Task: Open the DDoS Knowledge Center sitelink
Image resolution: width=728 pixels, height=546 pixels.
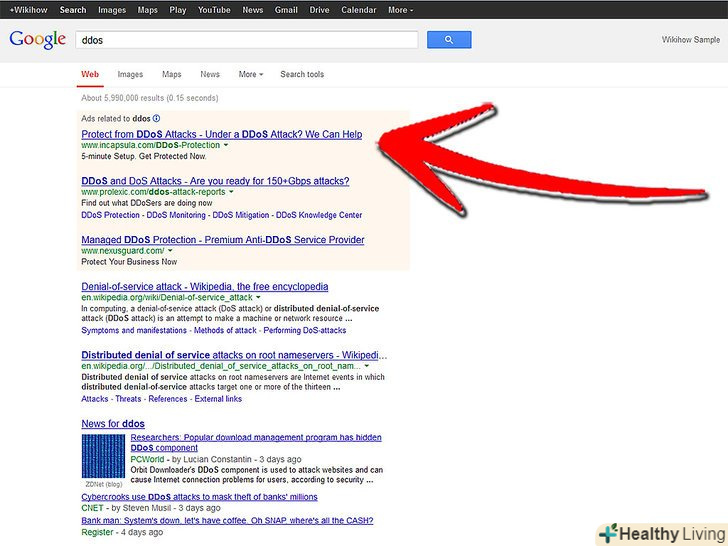Action: point(319,215)
